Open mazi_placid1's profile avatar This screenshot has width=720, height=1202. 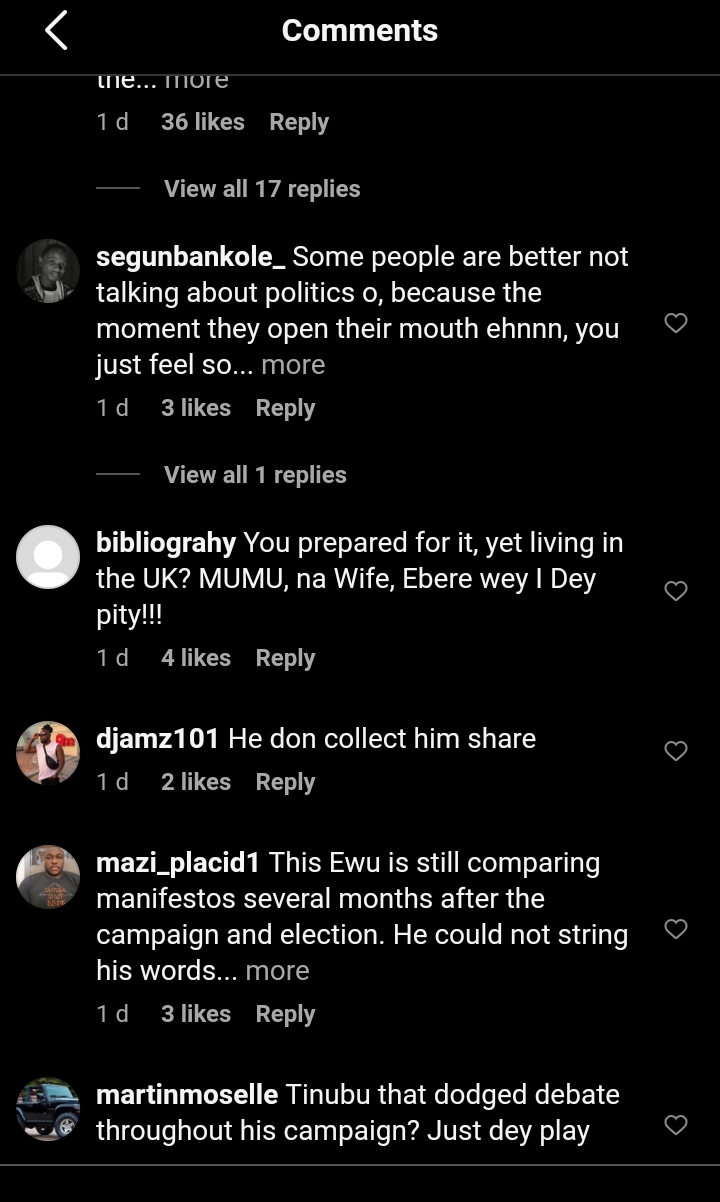pyautogui.click(x=48, y=877)
